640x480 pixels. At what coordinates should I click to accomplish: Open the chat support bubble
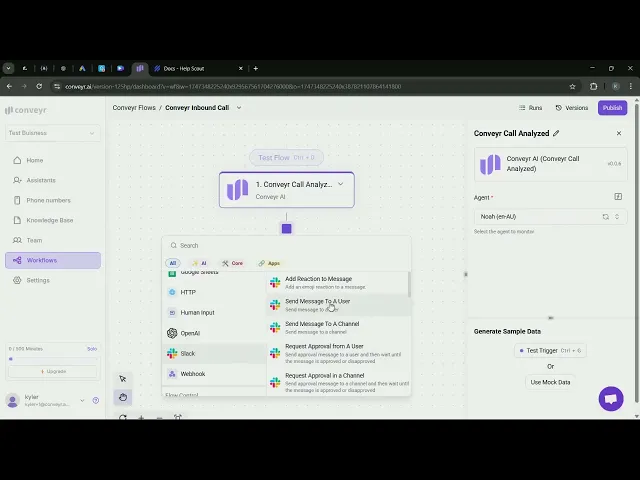click(611, 399)
